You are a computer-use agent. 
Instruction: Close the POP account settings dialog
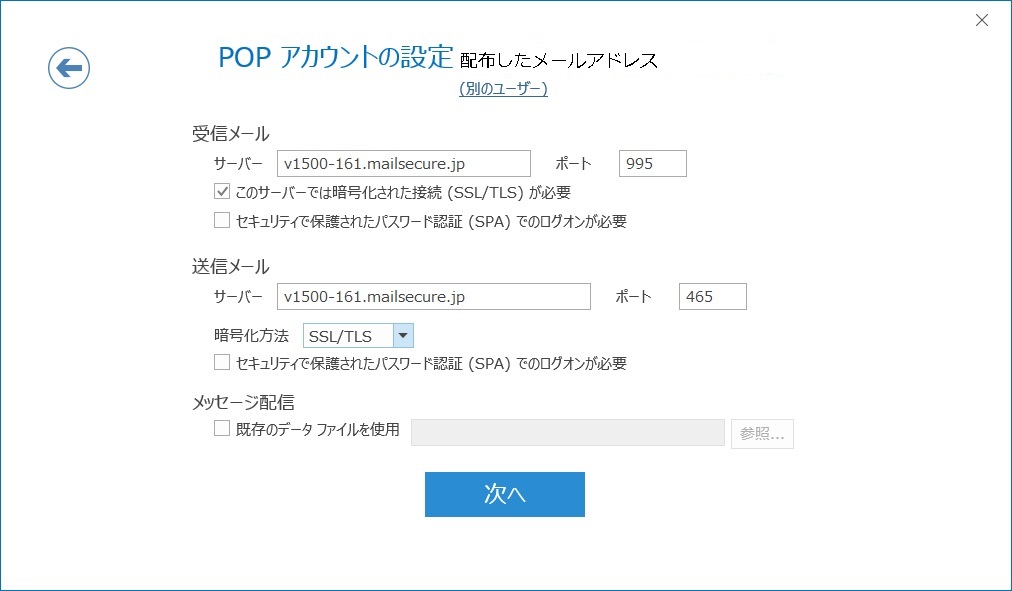tap(981, 20)
